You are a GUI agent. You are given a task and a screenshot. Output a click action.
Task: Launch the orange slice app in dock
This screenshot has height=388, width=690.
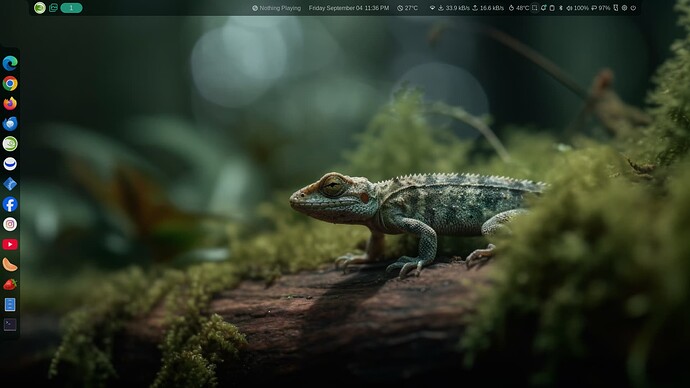click(x=10, y=264)
